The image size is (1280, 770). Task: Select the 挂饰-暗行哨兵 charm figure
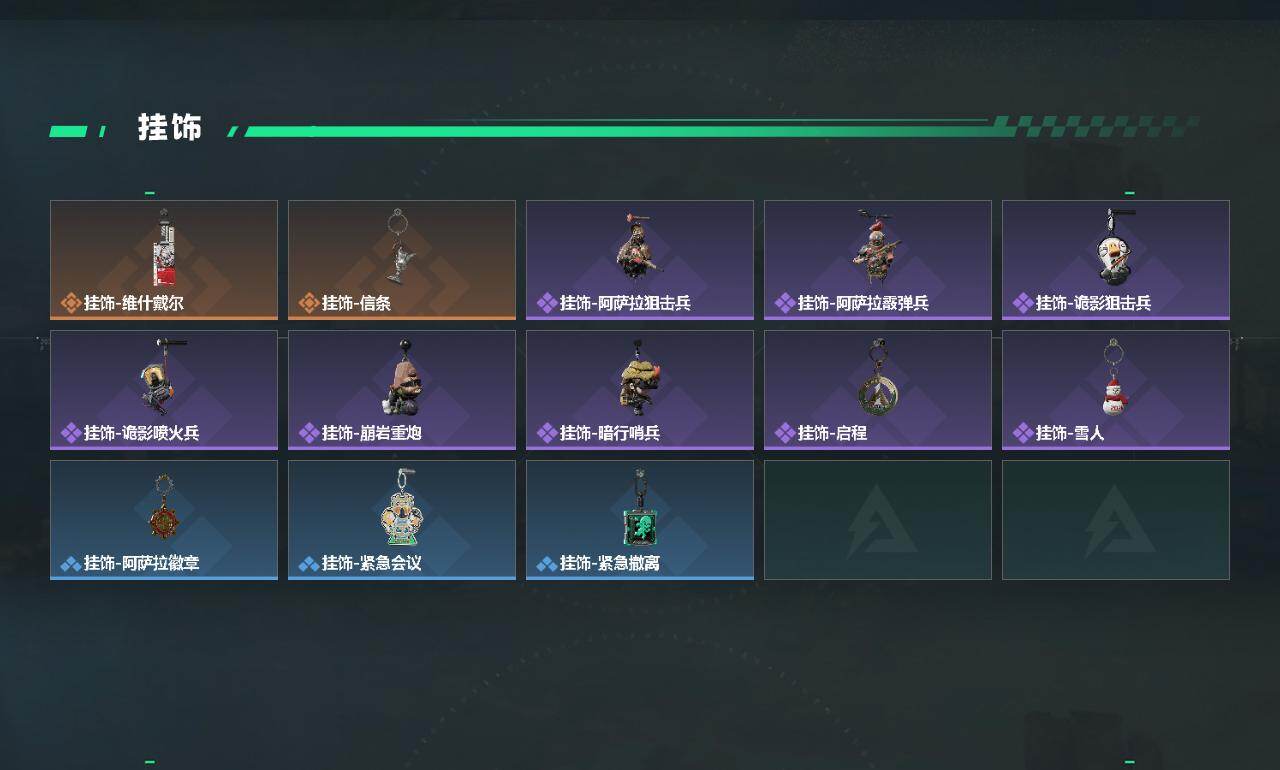640,376
